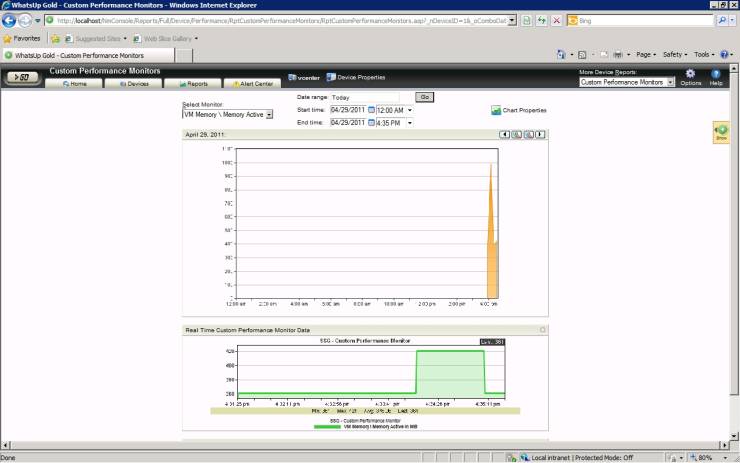Click the End date calendar icon
Image resolution: width=740 pixels, height=463 pixels.
click(371, 123)
